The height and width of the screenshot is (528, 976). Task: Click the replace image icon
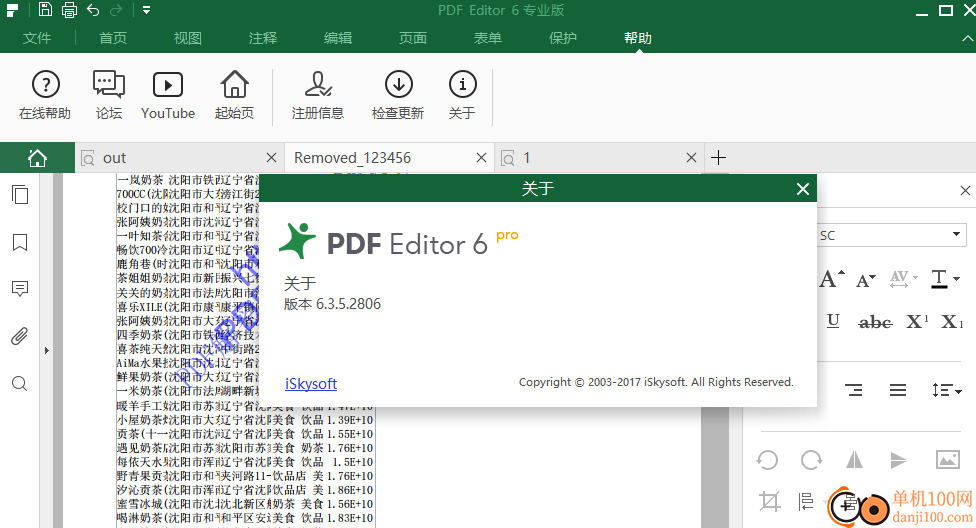(x=947, y=460)
